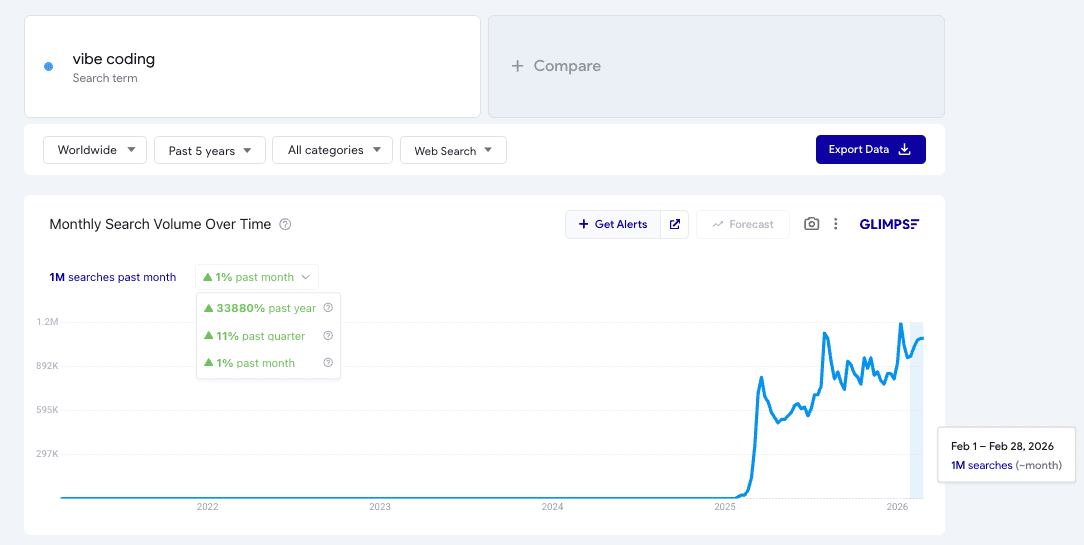The width and height of the screenshot is (1084, 545).
Task: Click the 297K y-axis label
Action: pos(47,454)
